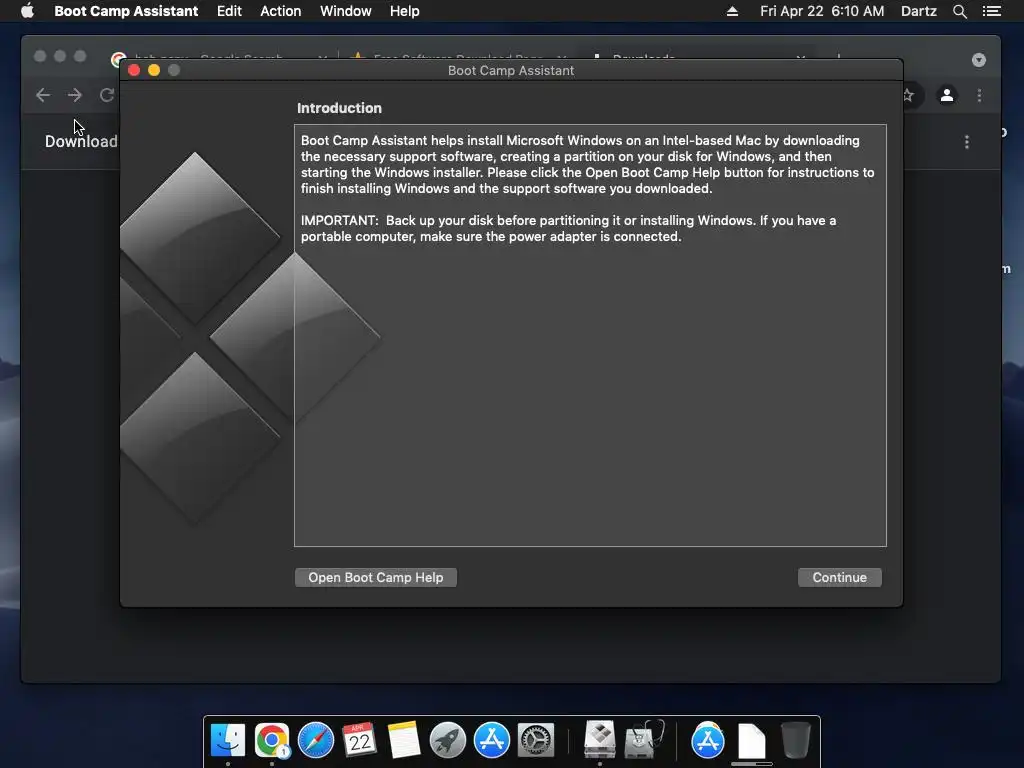Show the date and time menu item
Viewport: 1024px width, 768px height.
tap(822, 11)
